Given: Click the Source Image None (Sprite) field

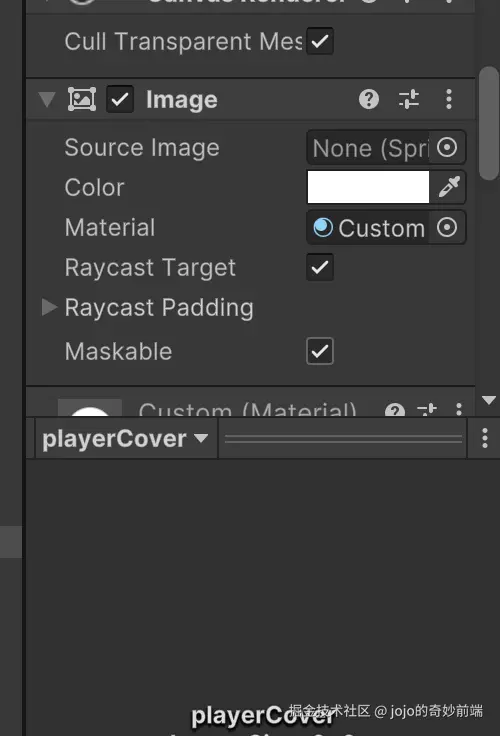Looking at the screenshot, I should 370,148.
